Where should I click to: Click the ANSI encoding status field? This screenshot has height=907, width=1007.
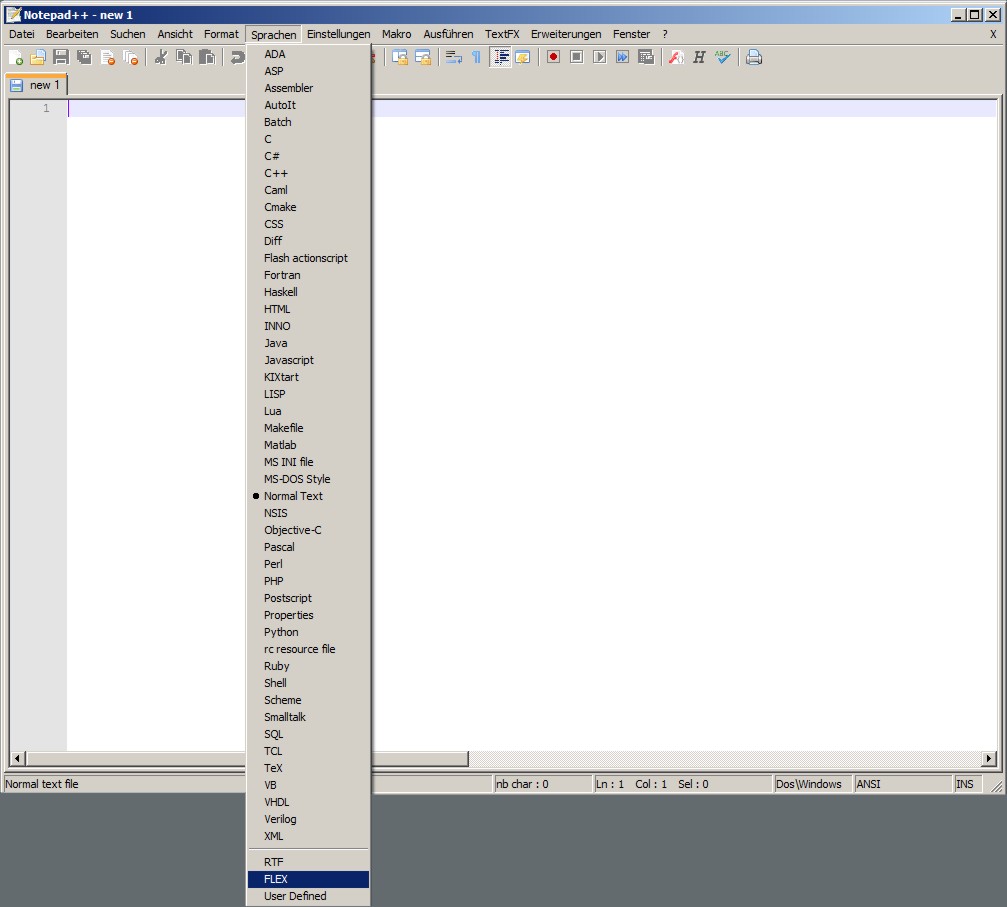903,784
